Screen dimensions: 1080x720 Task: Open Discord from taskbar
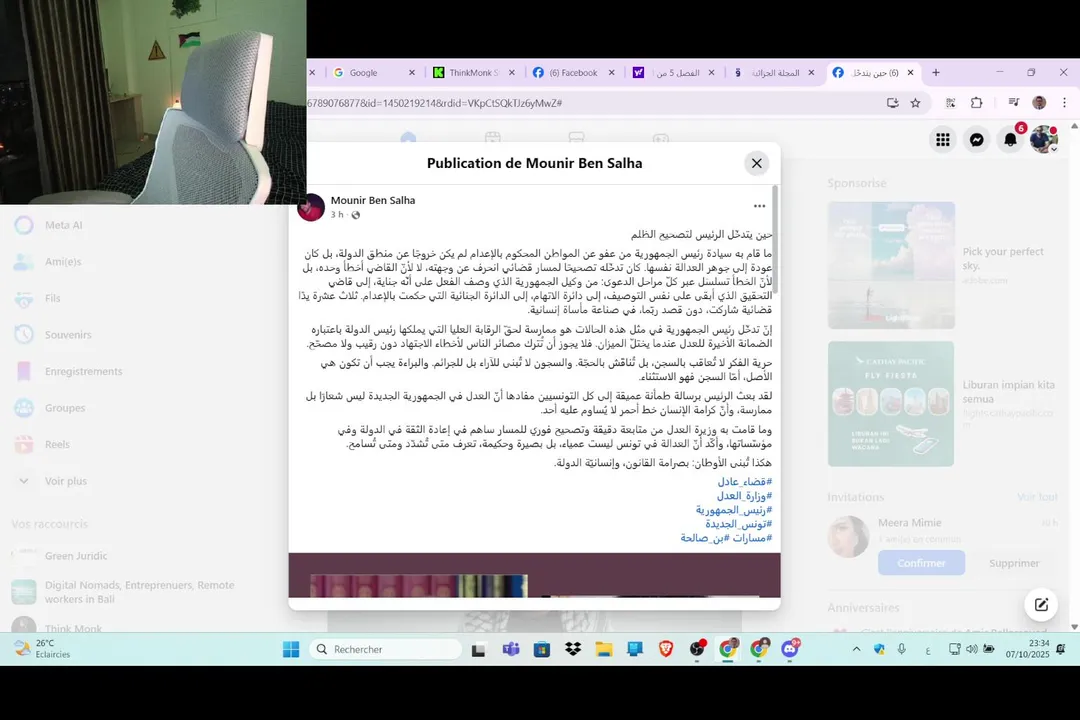coord(790,648)
